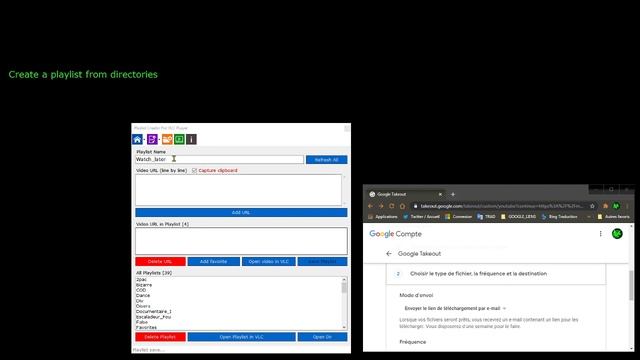Click the browser back arrow
Viewport: 640px width, 360px height.
click(x=370, y=206)
